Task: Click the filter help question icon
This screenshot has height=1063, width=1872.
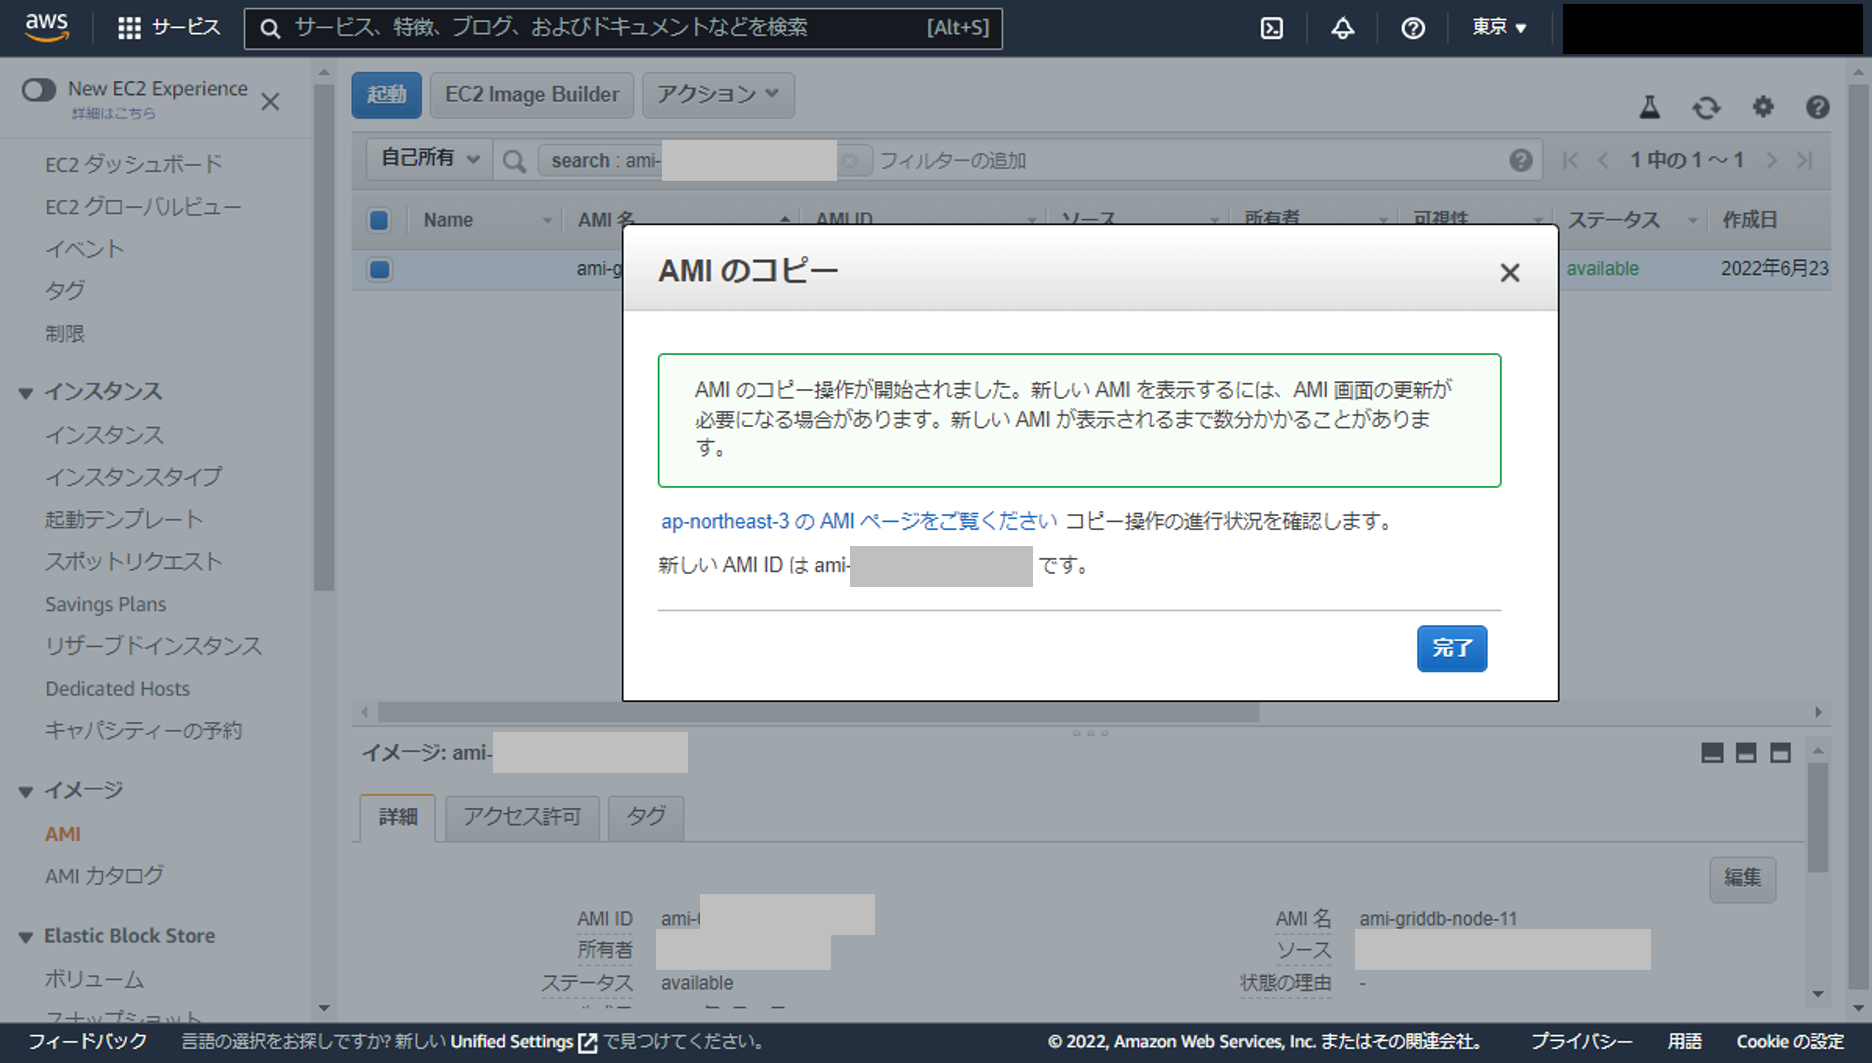Action: (1521, 160)
